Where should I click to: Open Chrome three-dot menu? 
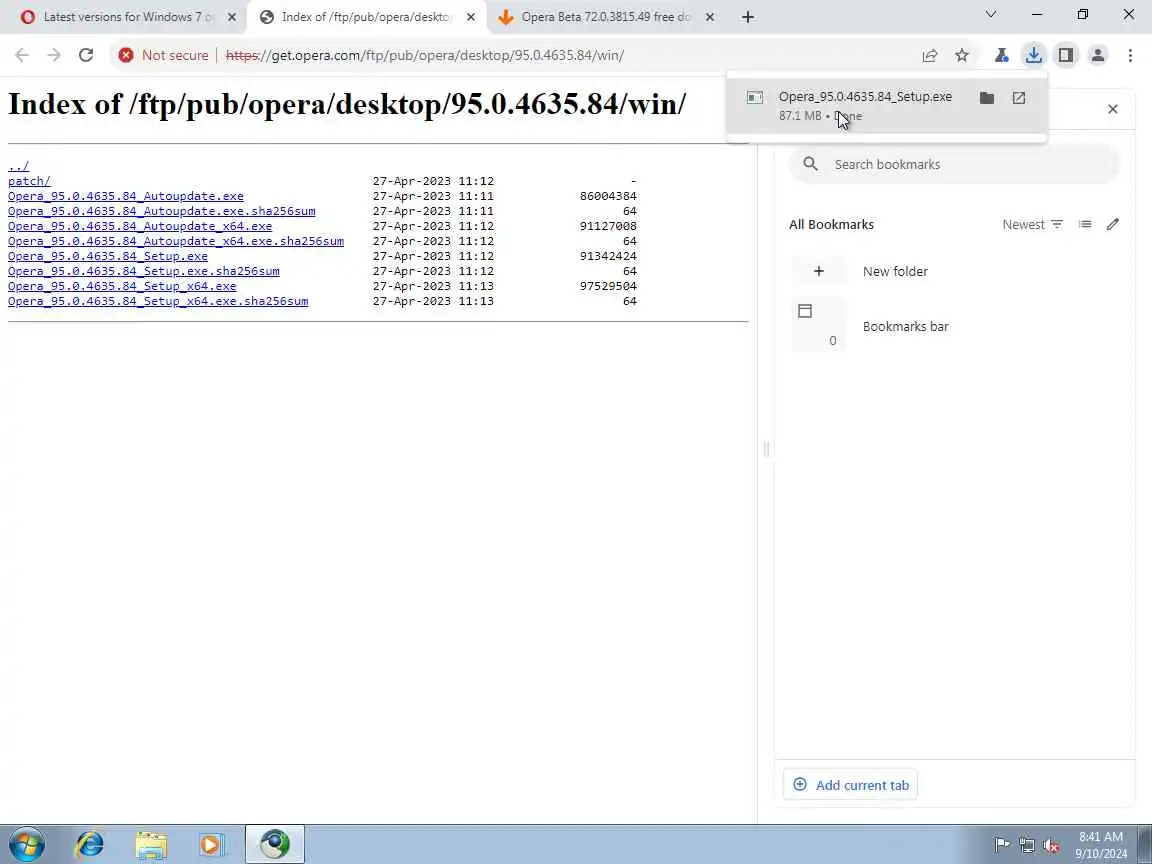tap(1130, 55)
